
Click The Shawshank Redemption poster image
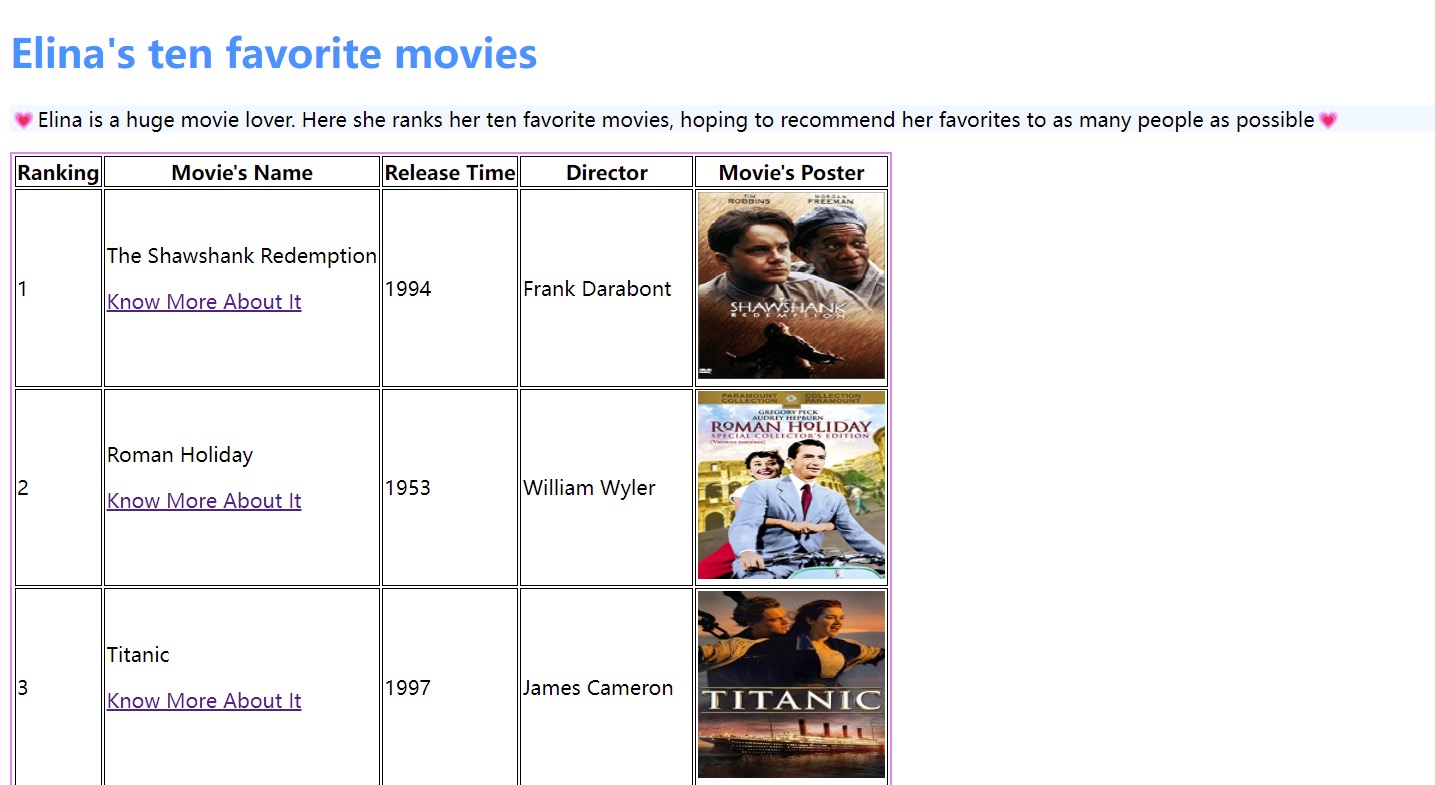pyautogui.click(x=791, y=286)
